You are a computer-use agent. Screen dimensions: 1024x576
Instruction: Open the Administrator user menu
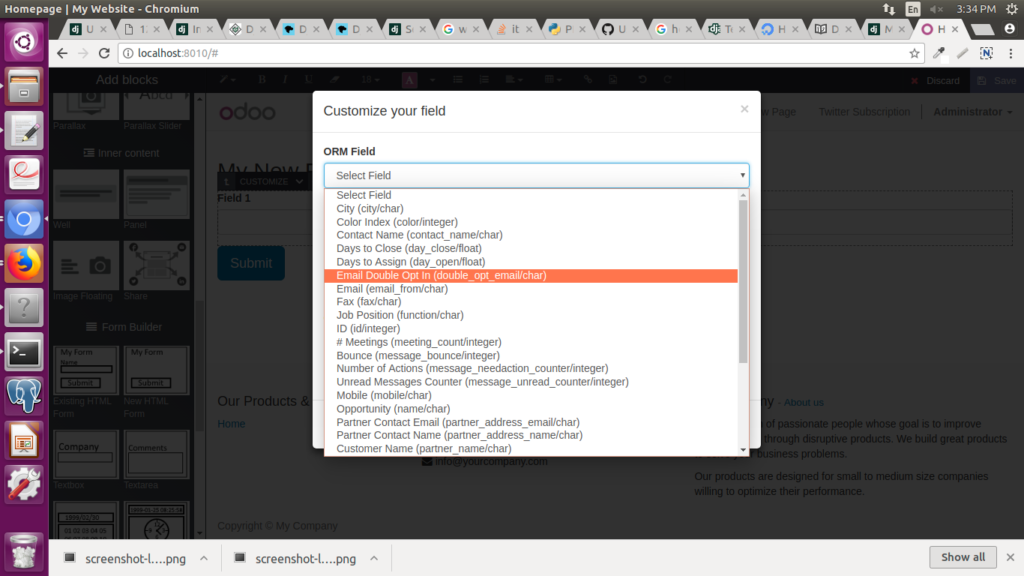tap(970, 111)
